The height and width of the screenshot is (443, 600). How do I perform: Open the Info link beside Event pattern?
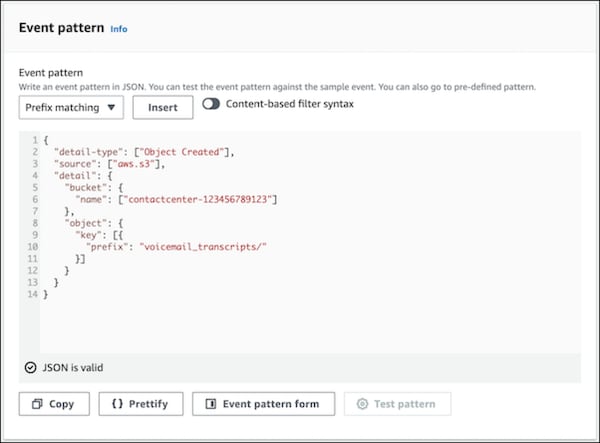[x=119, y=29]
